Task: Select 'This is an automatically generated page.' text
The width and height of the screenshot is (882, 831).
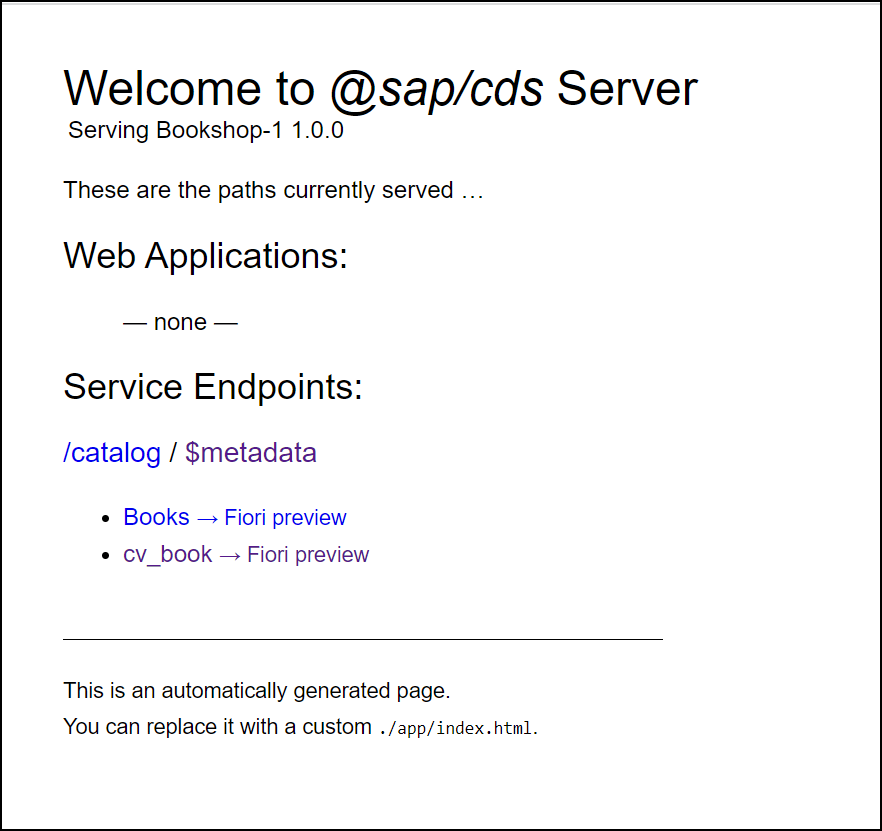Action: 256,690
